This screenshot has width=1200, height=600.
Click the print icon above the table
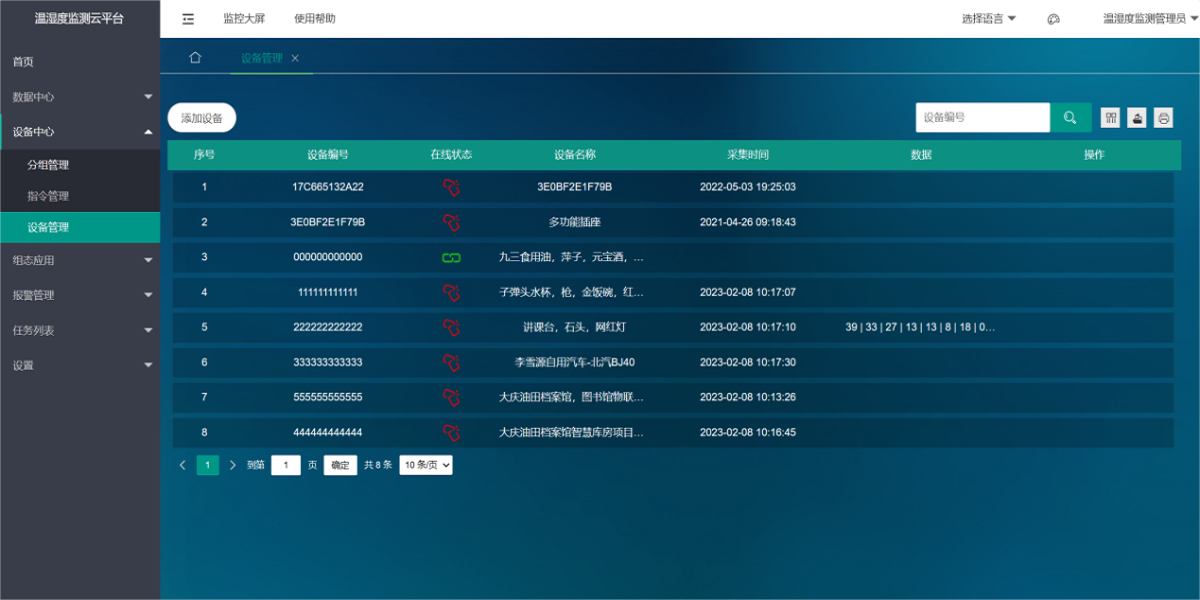tap(1163, 117)
